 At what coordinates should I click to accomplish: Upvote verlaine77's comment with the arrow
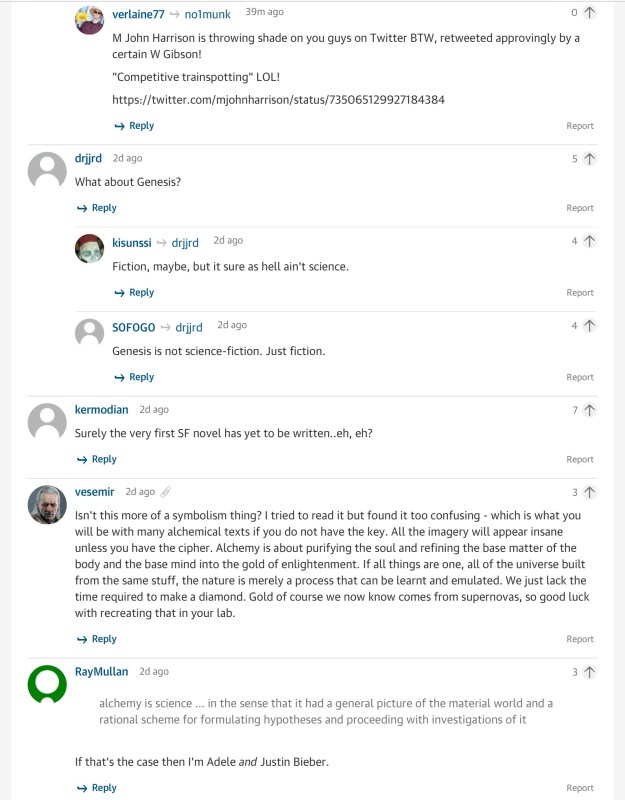590,13
